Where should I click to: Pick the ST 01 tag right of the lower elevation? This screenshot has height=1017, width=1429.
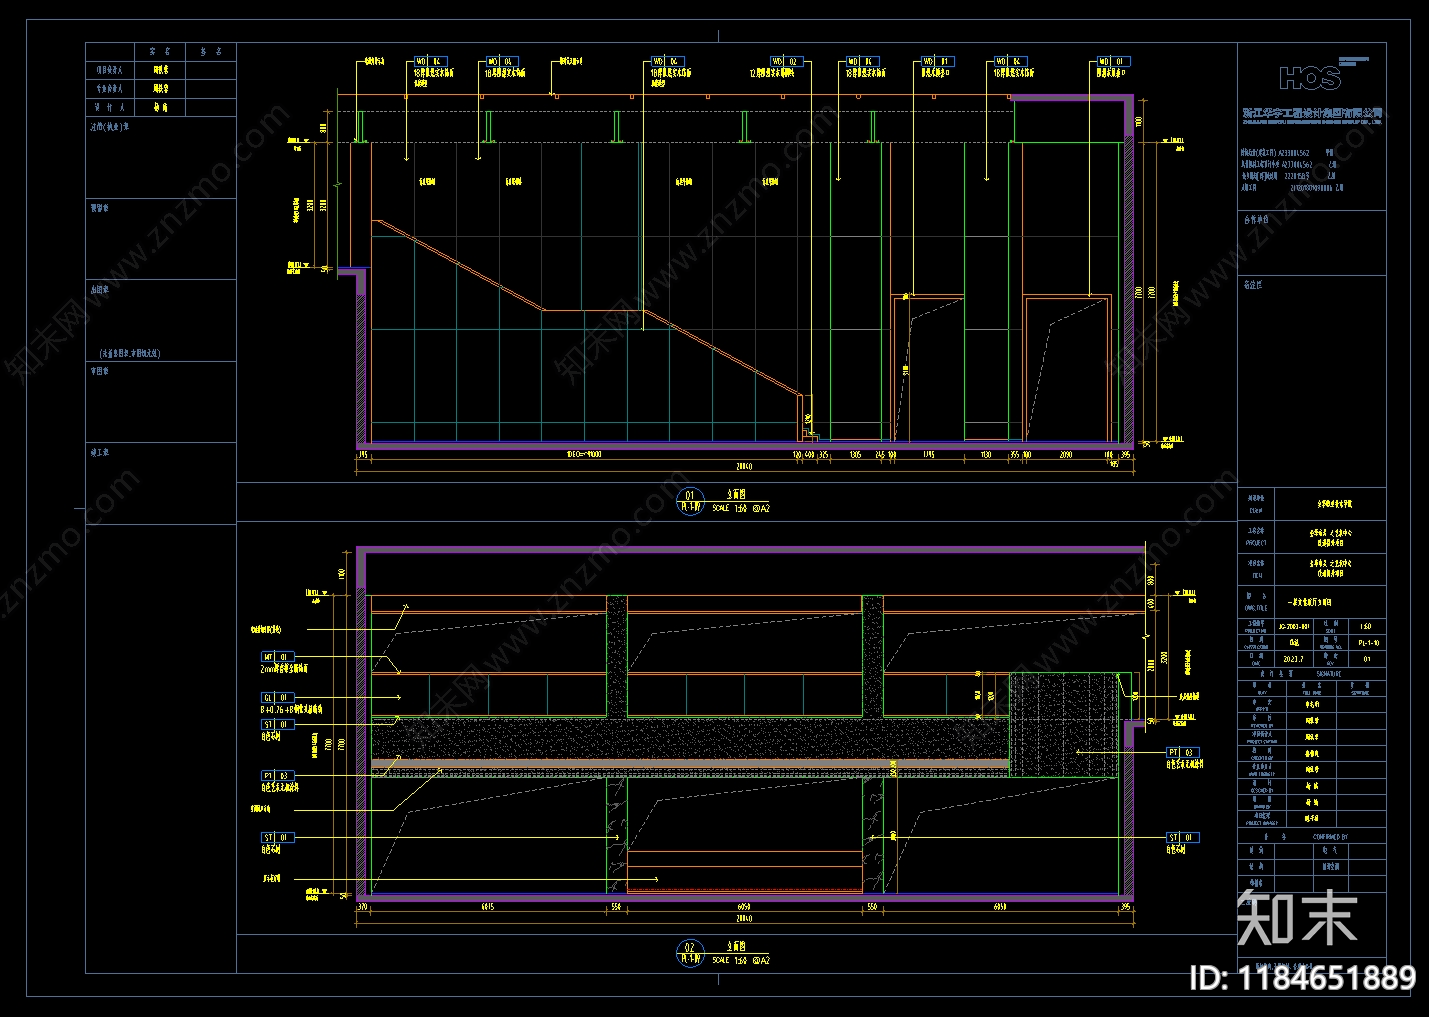(1181, 837)
